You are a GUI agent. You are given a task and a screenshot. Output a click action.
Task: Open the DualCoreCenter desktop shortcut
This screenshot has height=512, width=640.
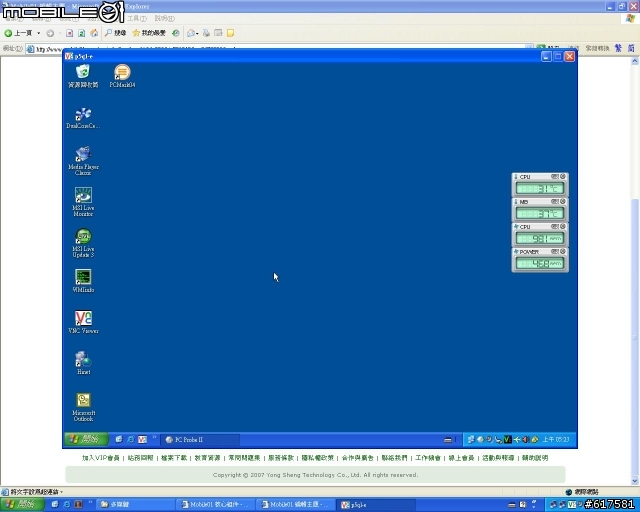83,118
